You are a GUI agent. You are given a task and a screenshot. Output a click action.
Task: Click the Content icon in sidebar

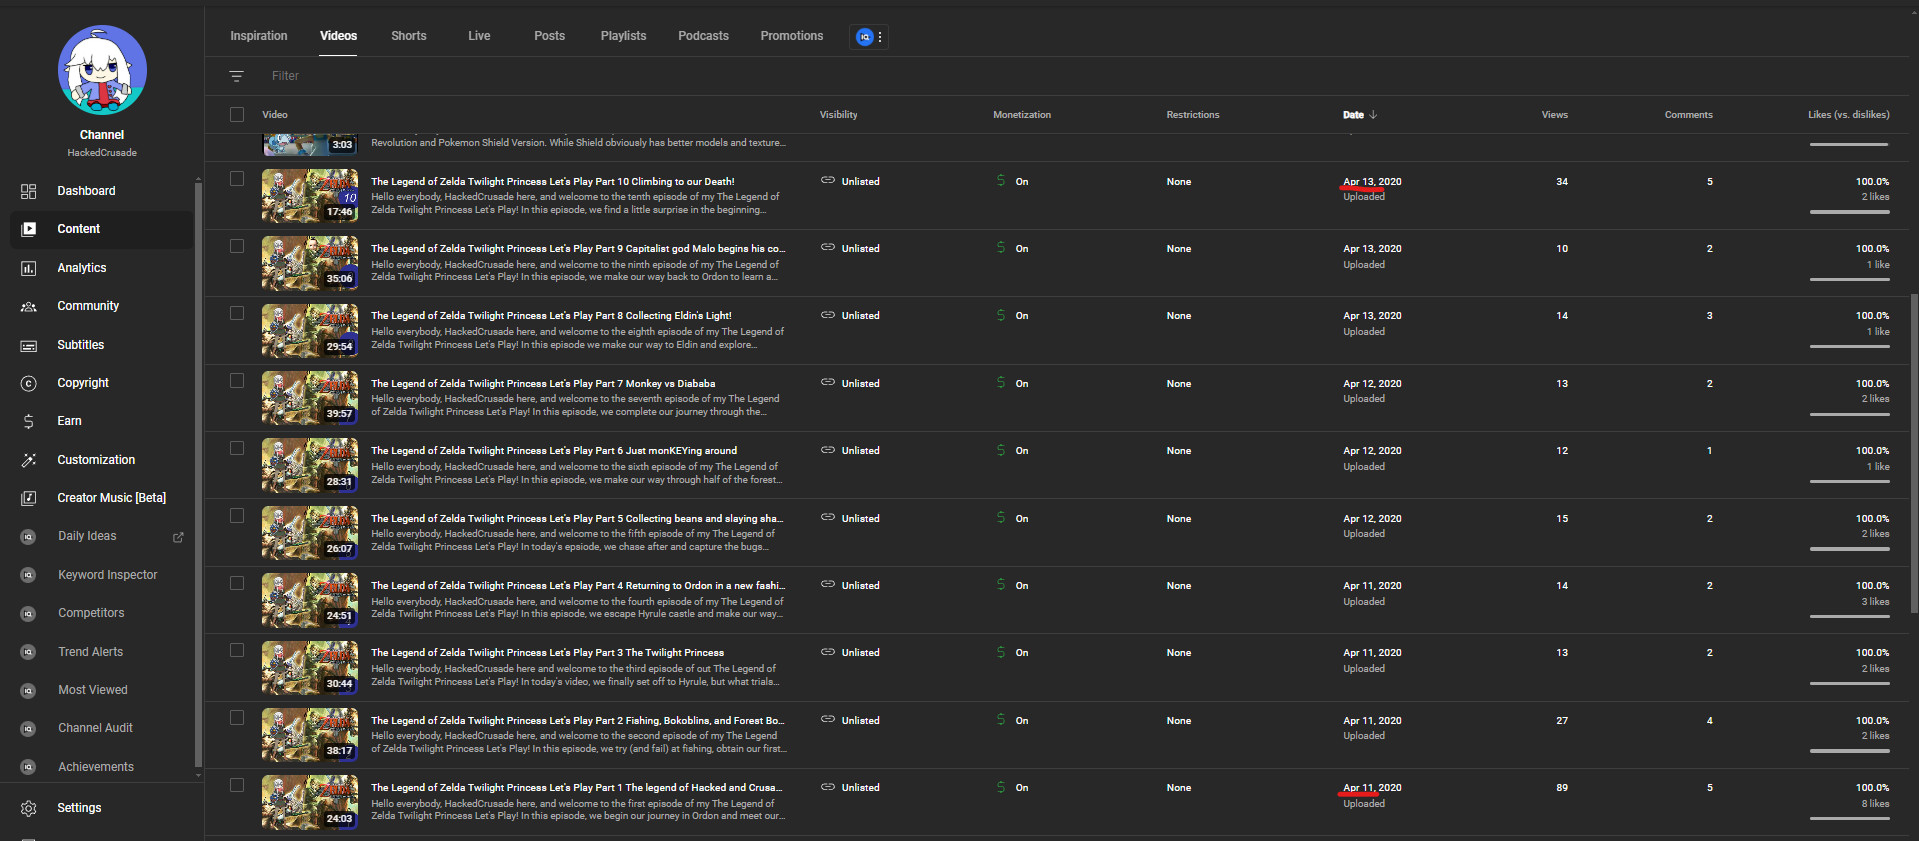tap(29, 229)
